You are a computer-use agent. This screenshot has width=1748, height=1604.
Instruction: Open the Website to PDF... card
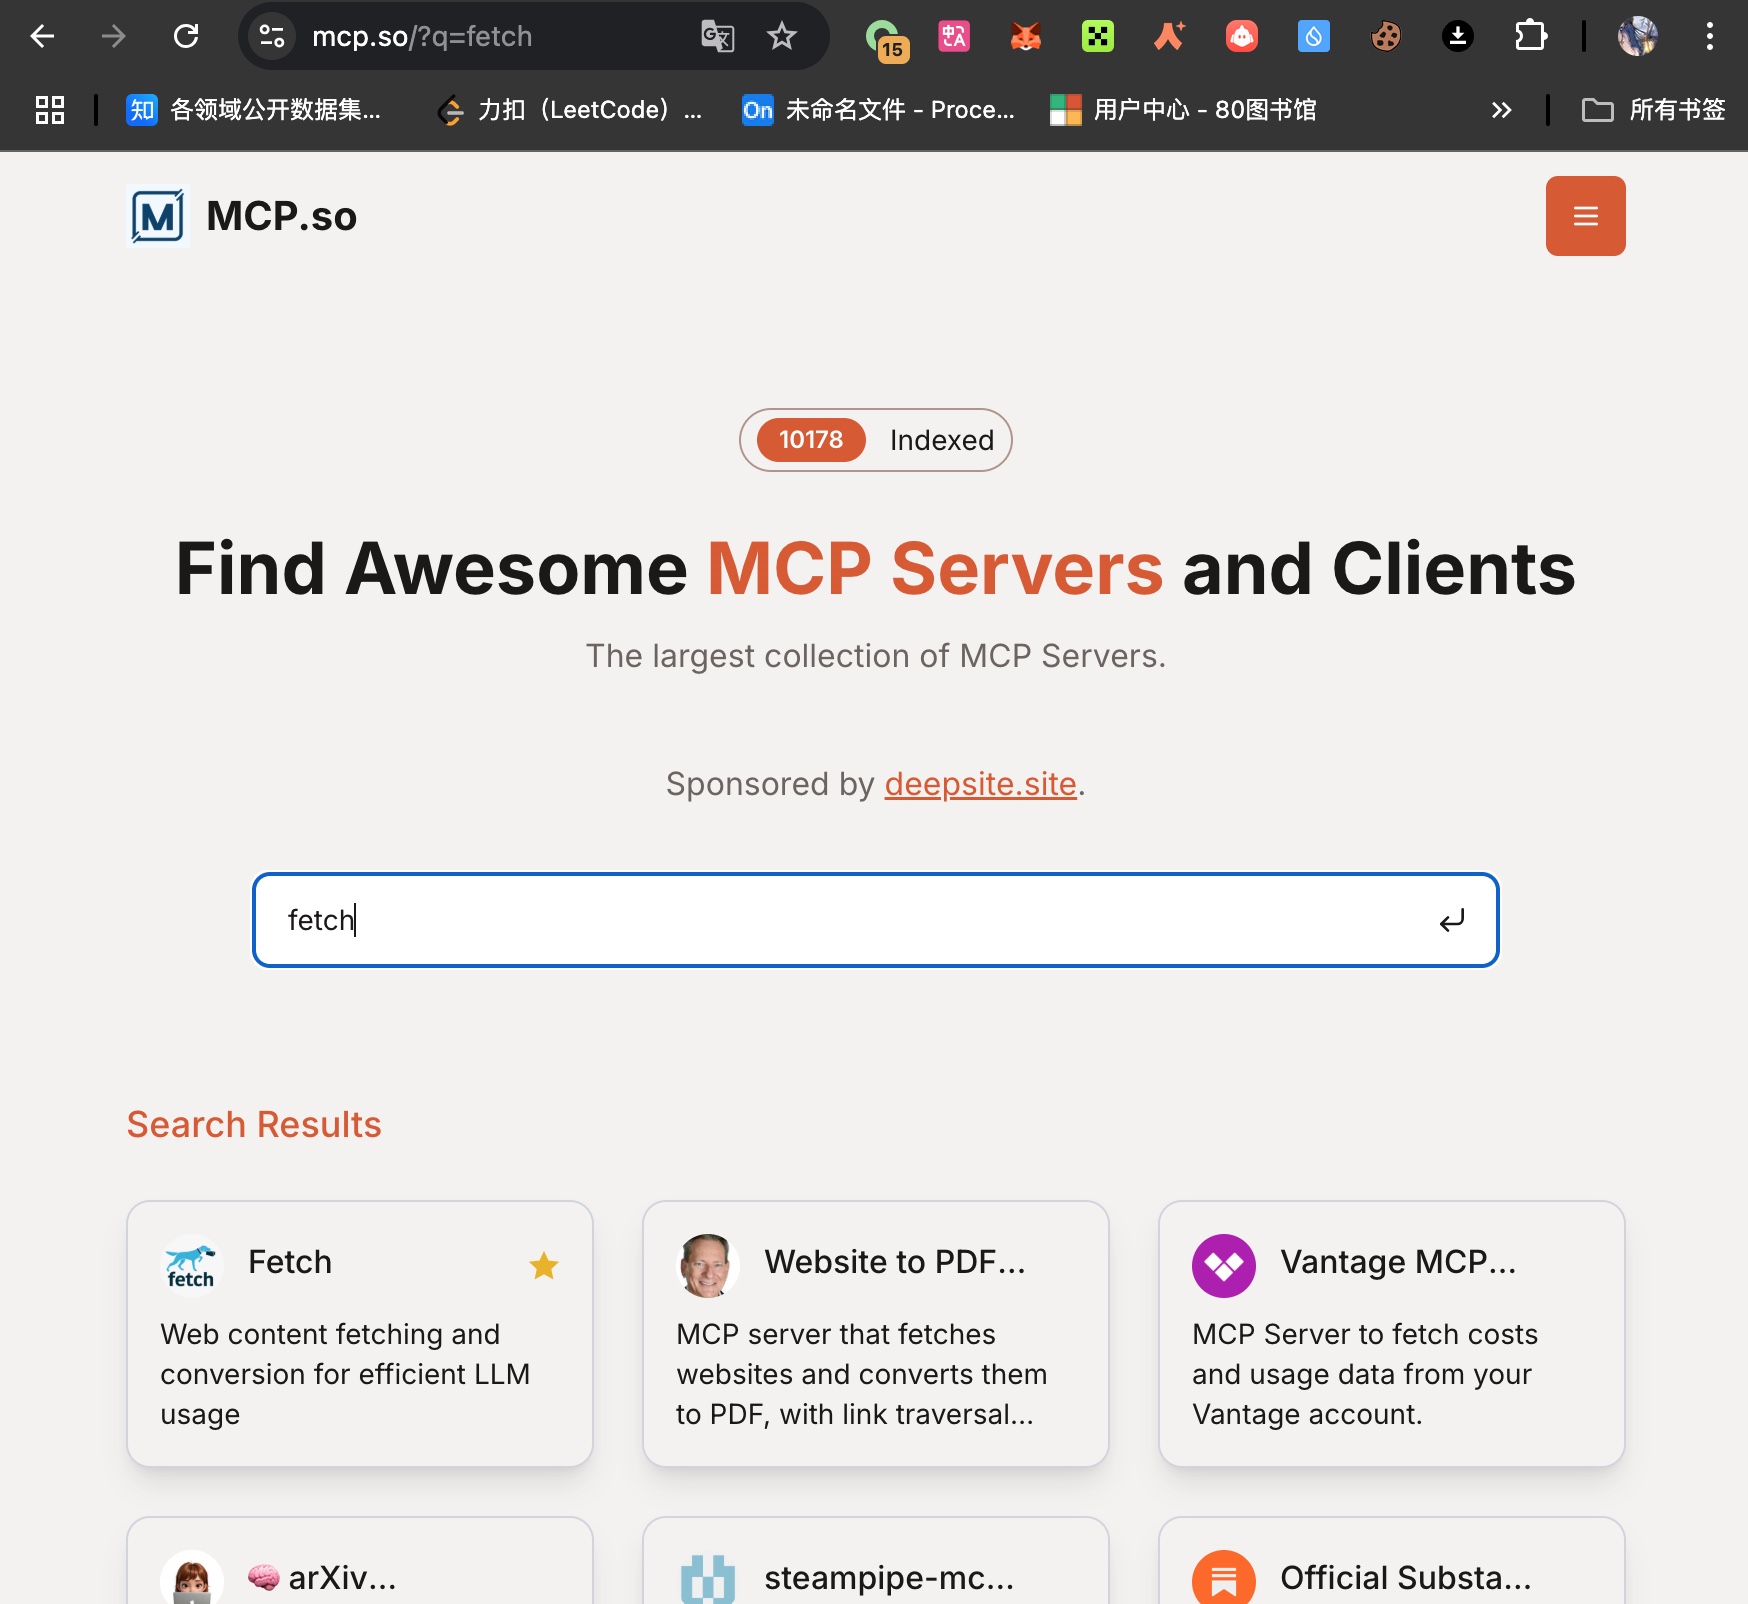point(876,1334)
